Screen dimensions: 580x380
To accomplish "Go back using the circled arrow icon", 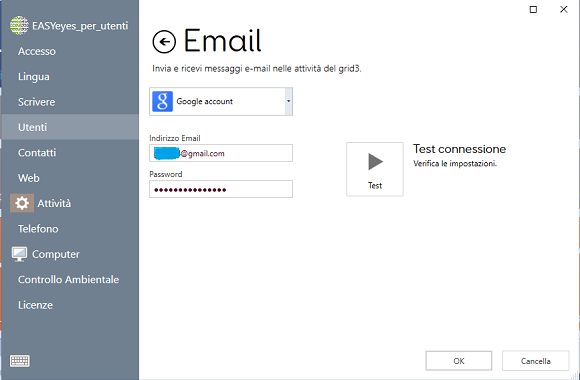I will tap(164, 41).
